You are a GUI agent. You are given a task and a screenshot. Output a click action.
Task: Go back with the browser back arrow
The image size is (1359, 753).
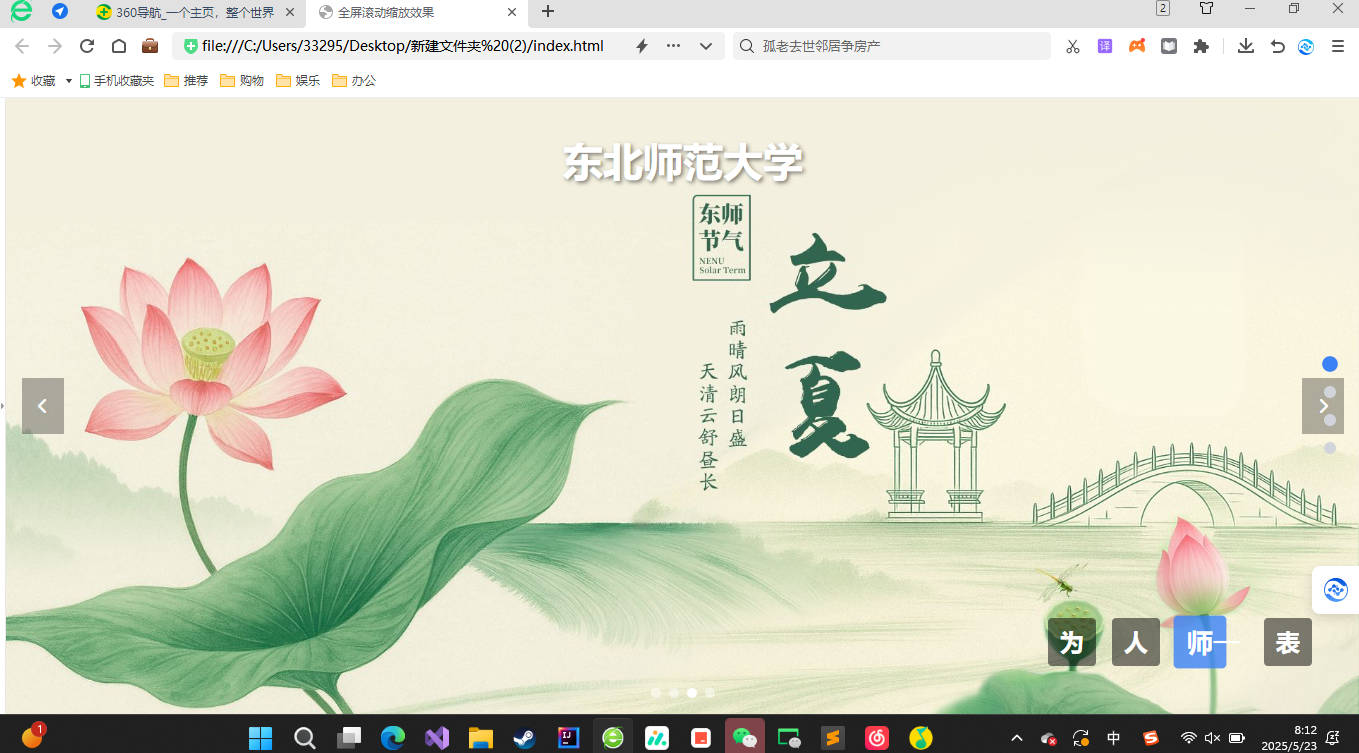tap(22, 46)
